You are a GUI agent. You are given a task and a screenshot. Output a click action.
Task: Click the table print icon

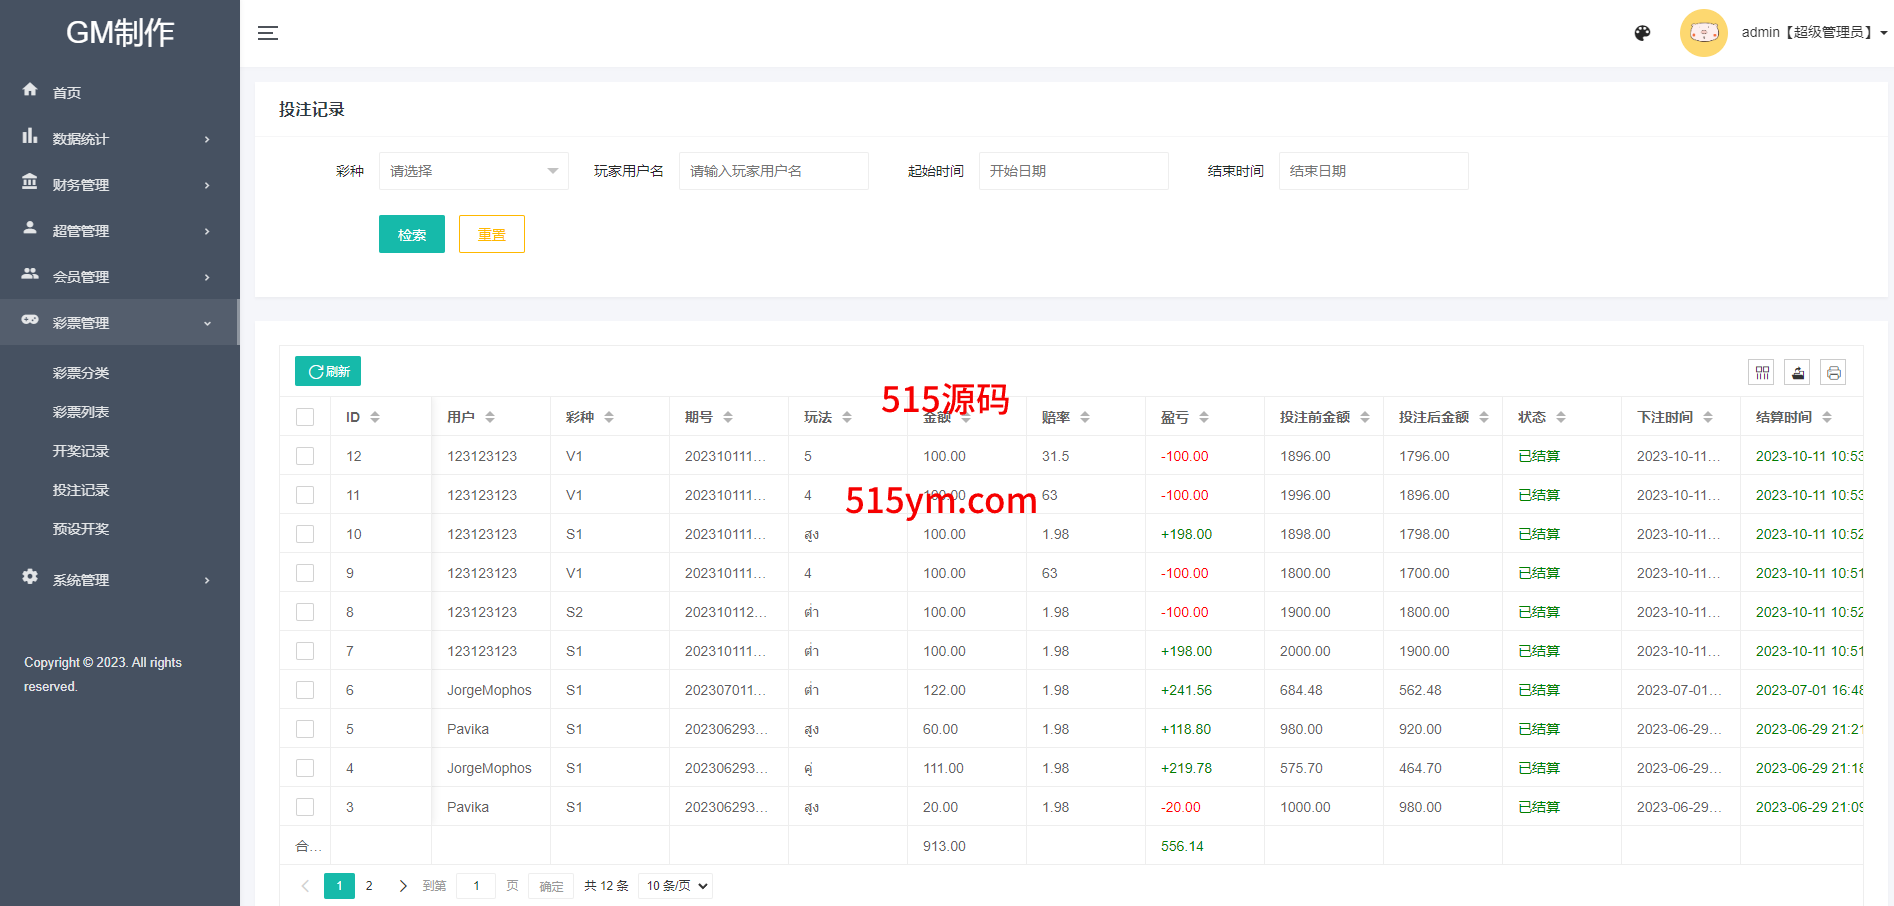tap(1833, 373)
